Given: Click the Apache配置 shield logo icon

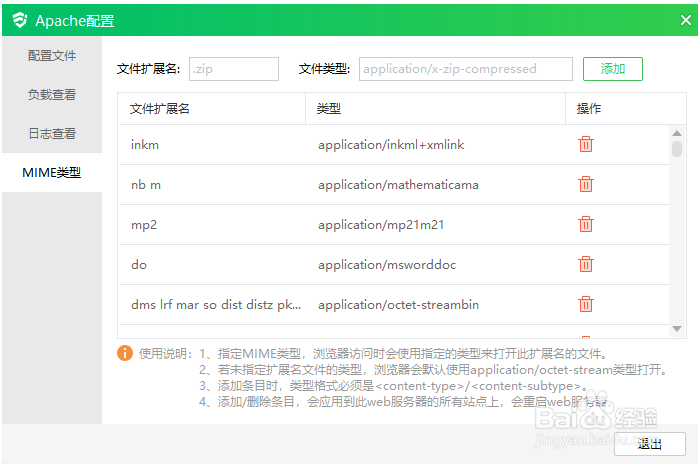Looking at the screenshot, I should tap(20, 20).
